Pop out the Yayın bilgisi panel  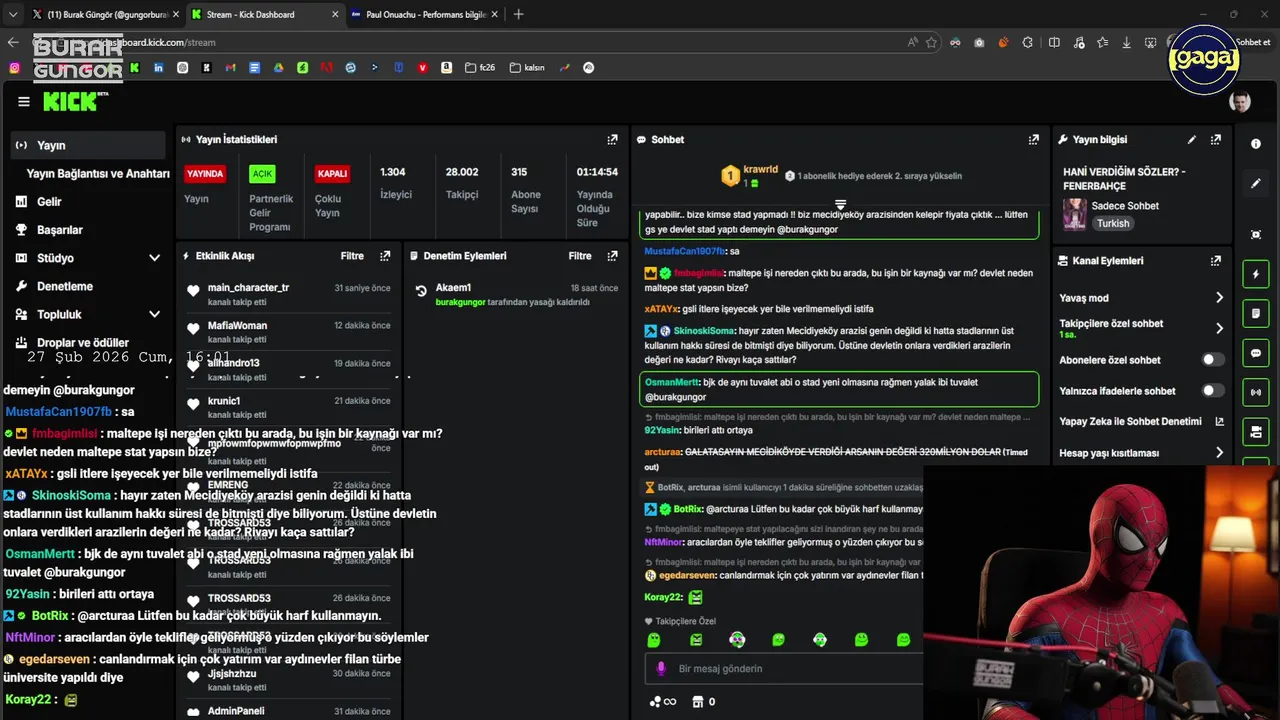pos(1216,140)
